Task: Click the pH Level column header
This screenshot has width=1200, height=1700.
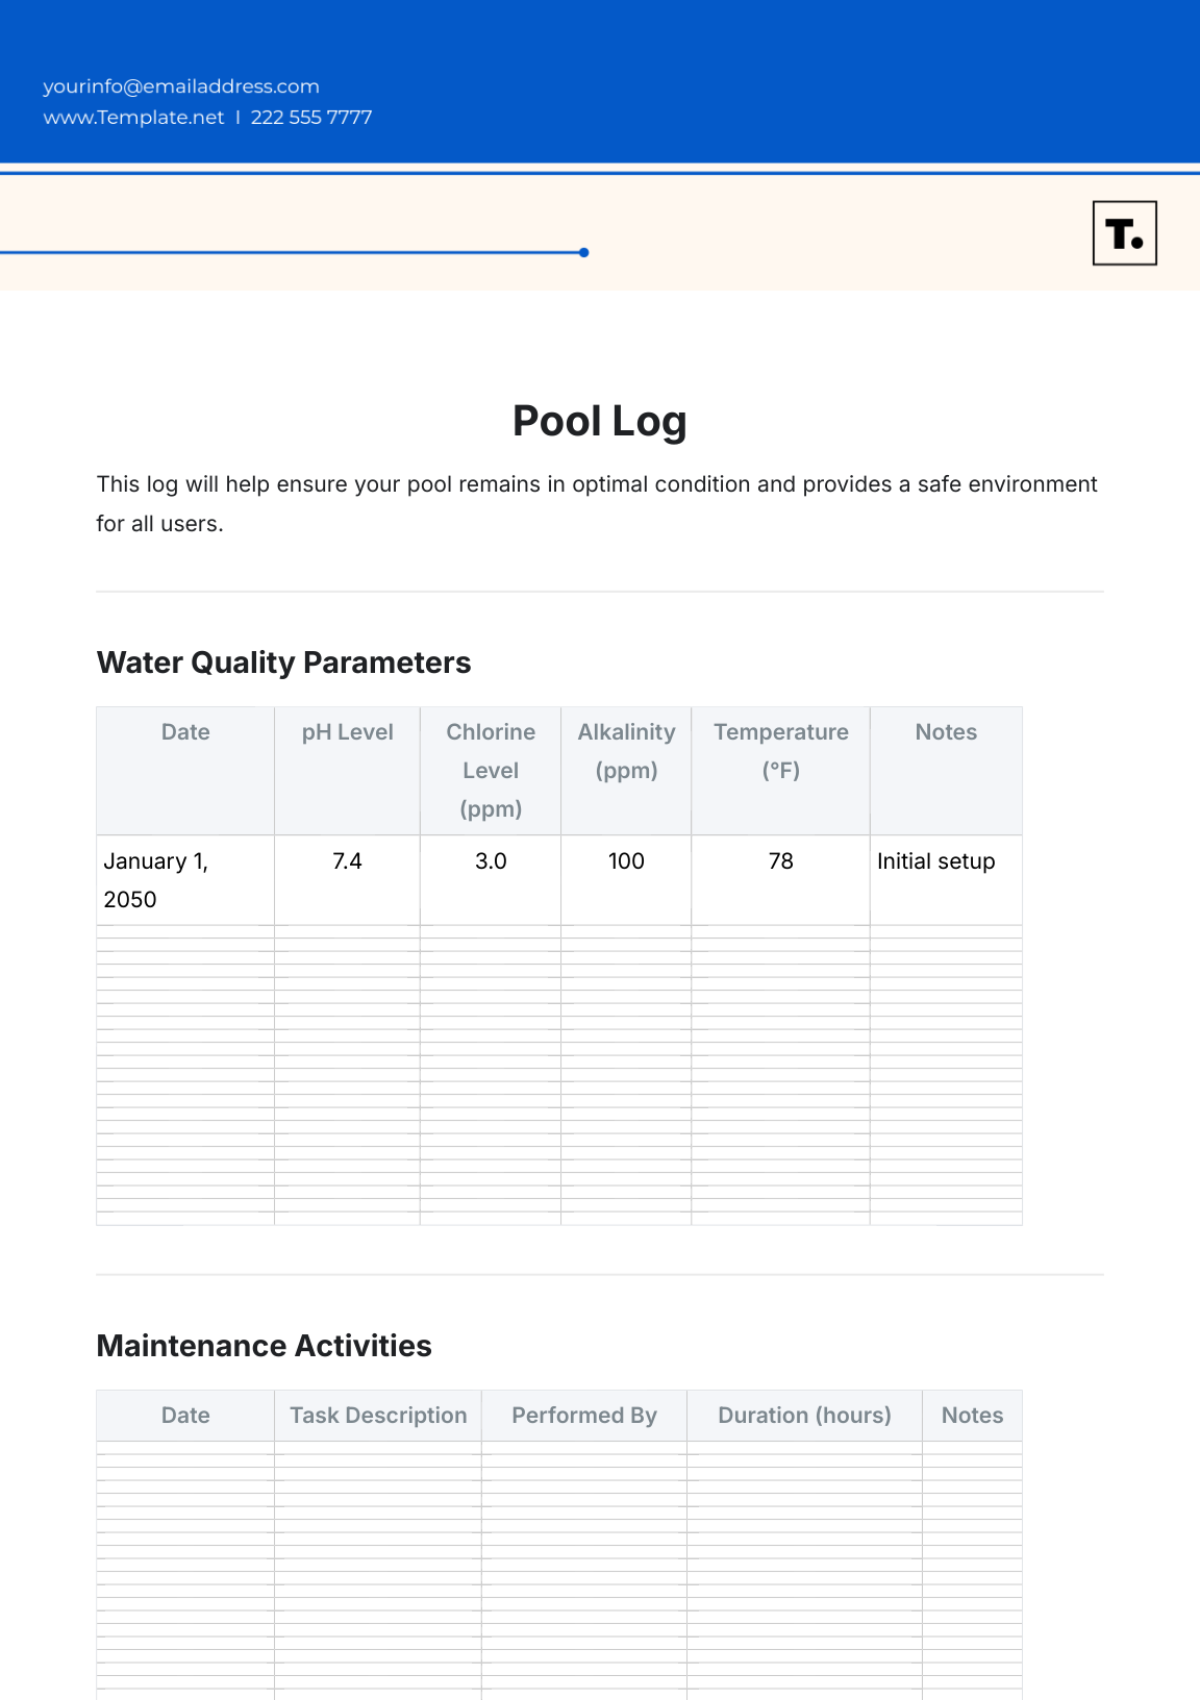Action: [347, 732]
